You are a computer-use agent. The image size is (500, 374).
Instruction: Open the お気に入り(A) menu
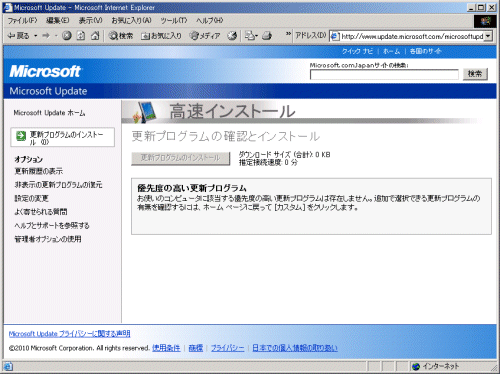pos(131,21)
